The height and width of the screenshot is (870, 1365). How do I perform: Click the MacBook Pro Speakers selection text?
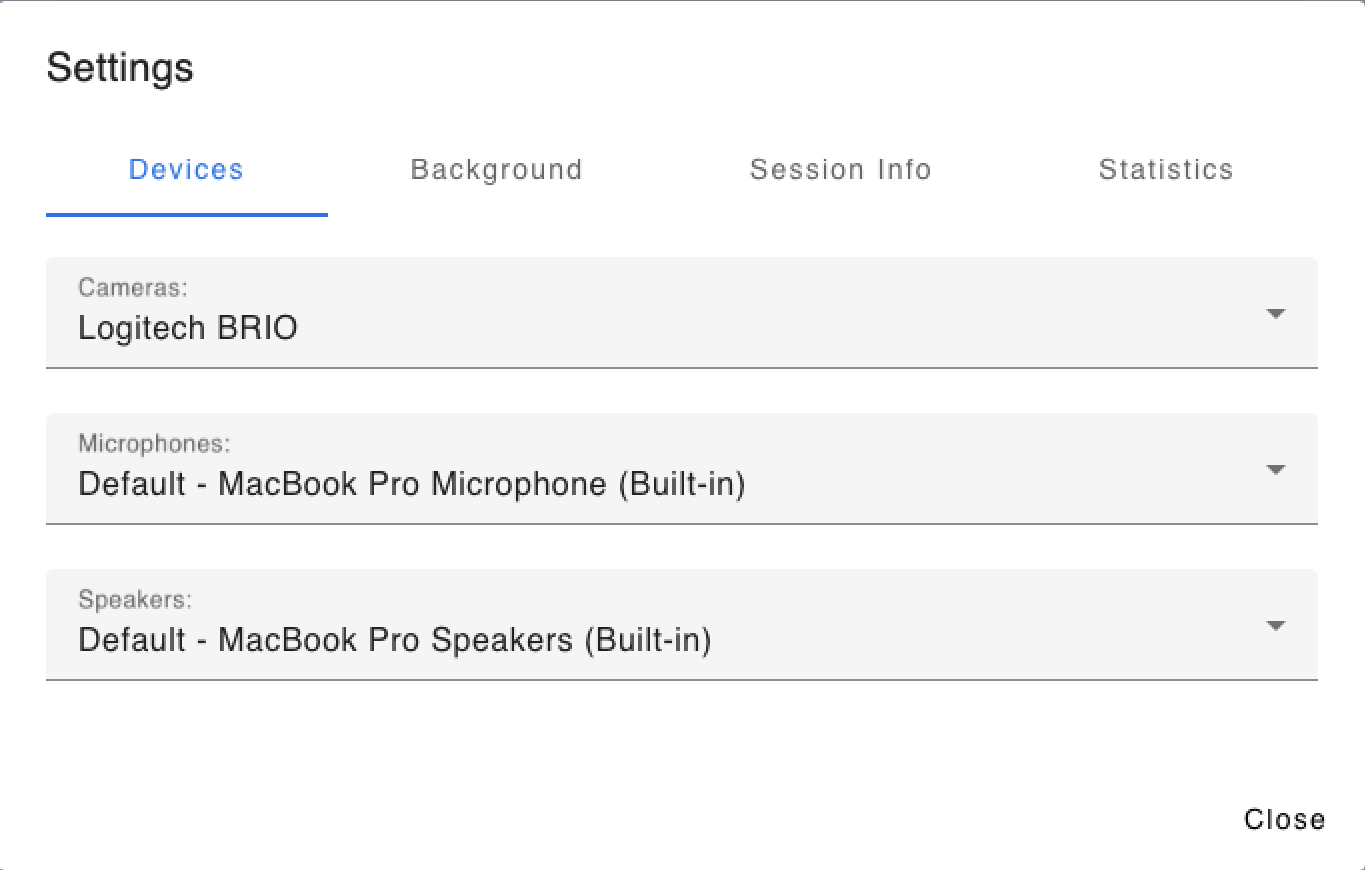395,640
